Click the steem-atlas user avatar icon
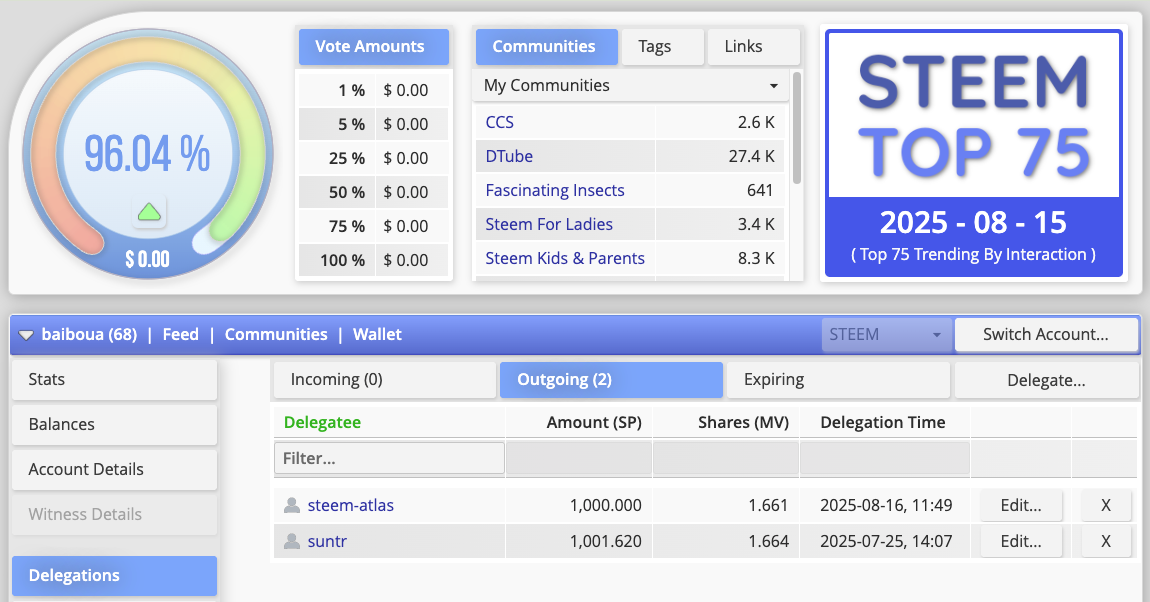 [292, 505]
